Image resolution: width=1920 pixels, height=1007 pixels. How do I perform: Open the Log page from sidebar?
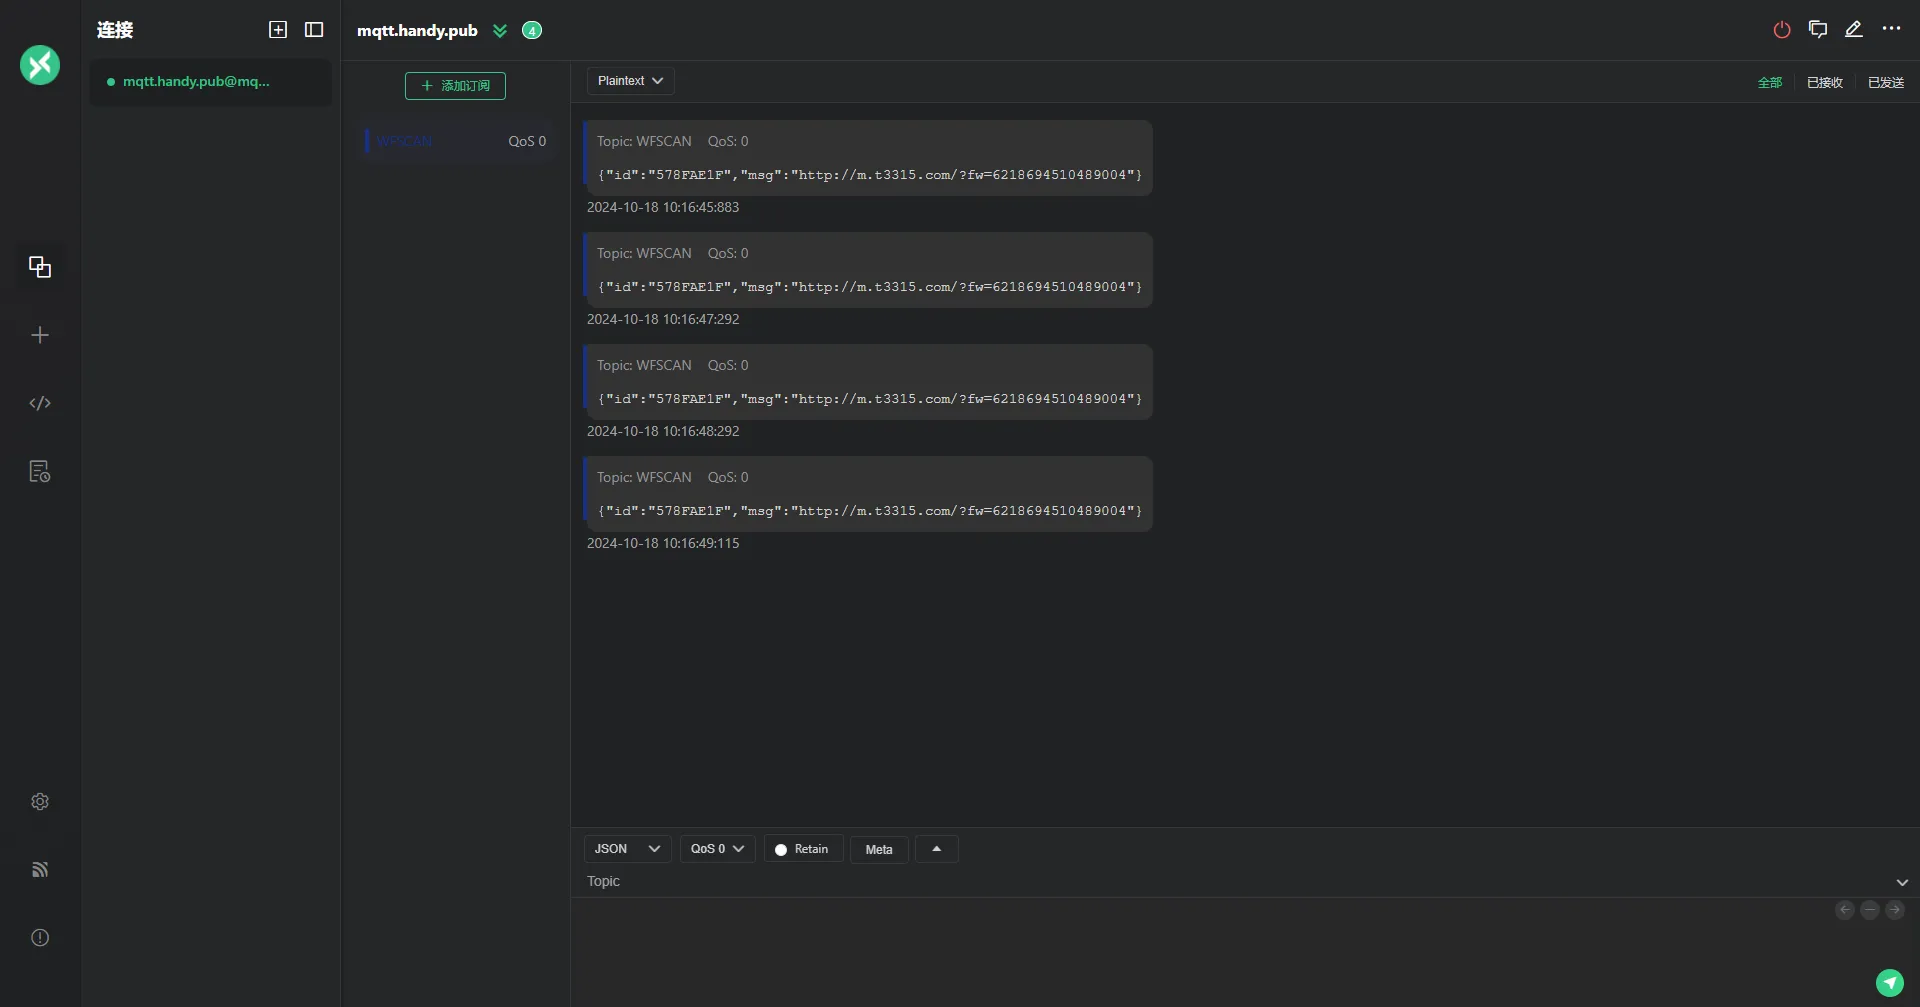point(40,471)
